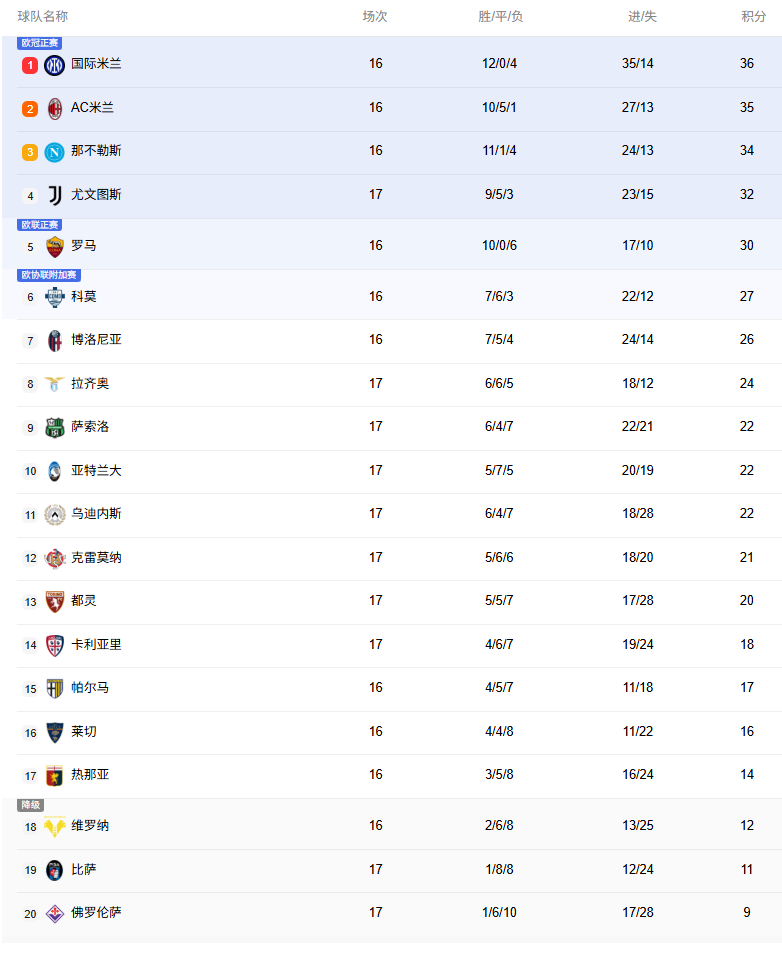
Task: Click the 球队名称 column header
Action: click(x=43, y=17)
